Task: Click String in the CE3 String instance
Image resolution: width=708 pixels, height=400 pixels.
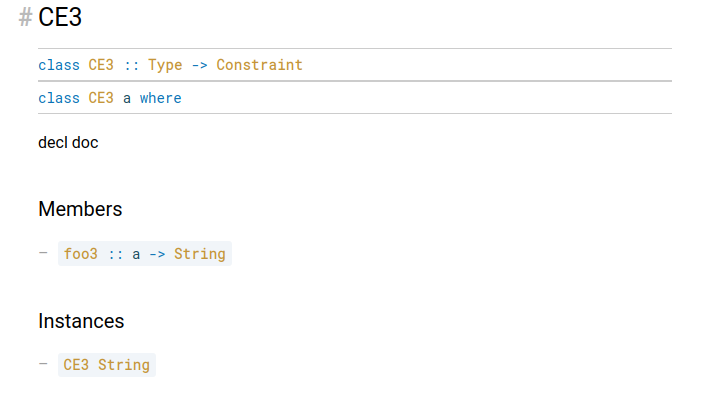Action: tap(124, 365)
